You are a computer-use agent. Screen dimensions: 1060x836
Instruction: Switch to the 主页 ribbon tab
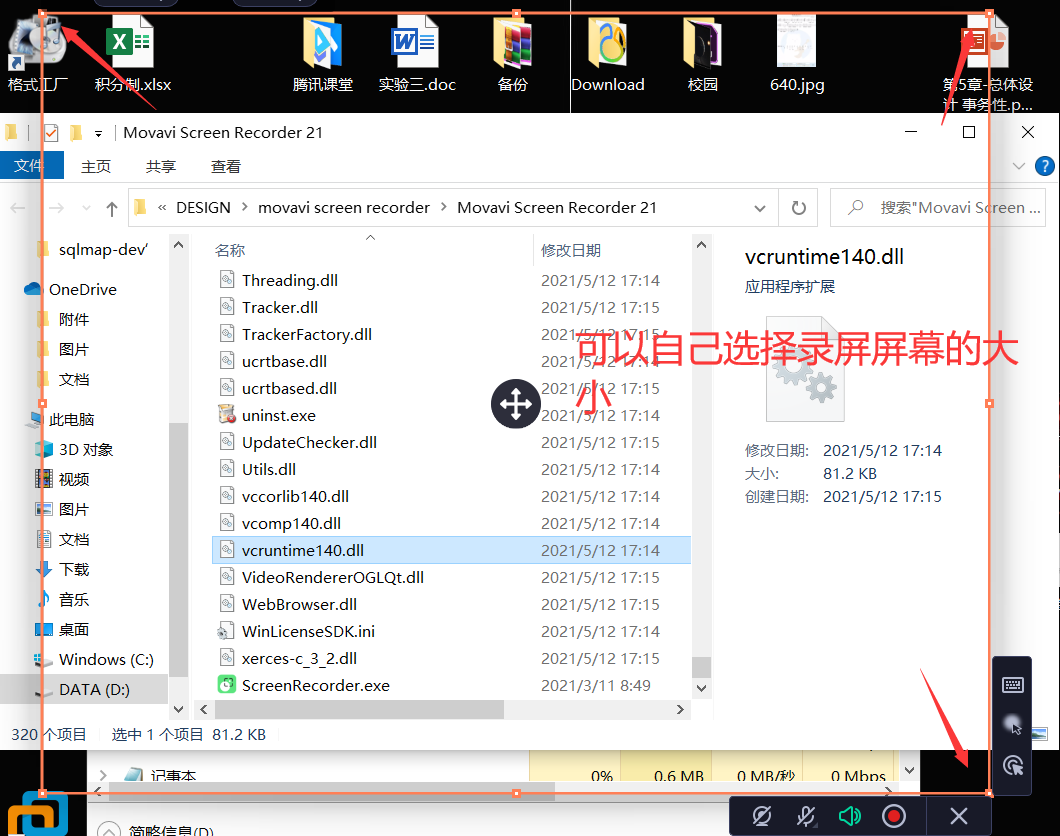pyautogui.click(x=95, y=166)
